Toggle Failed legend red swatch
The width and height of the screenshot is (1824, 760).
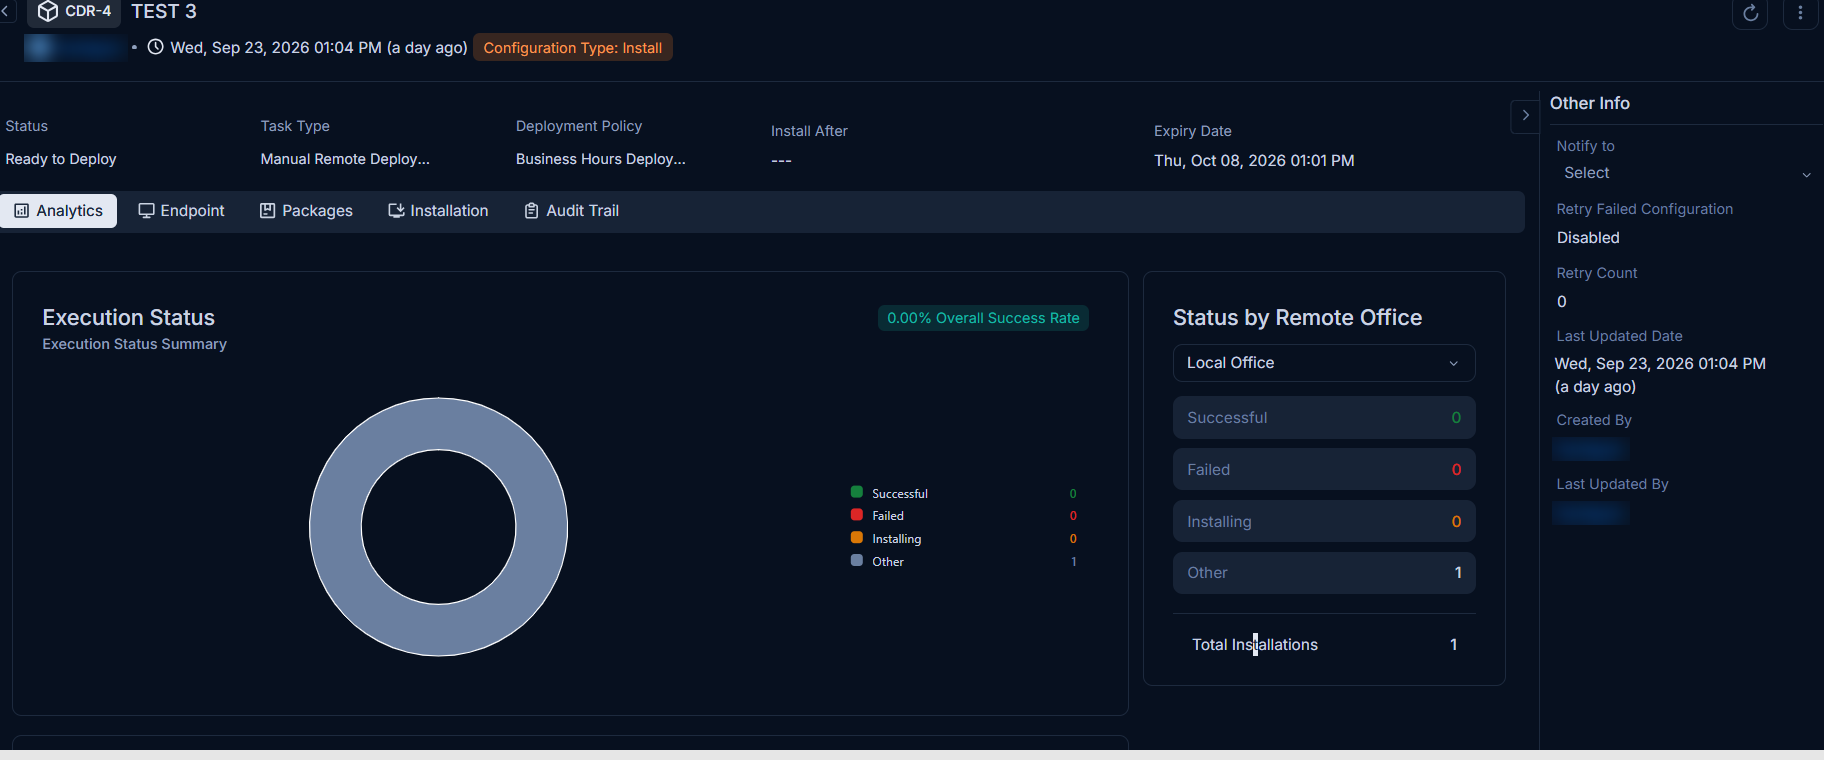coord(857,515)
